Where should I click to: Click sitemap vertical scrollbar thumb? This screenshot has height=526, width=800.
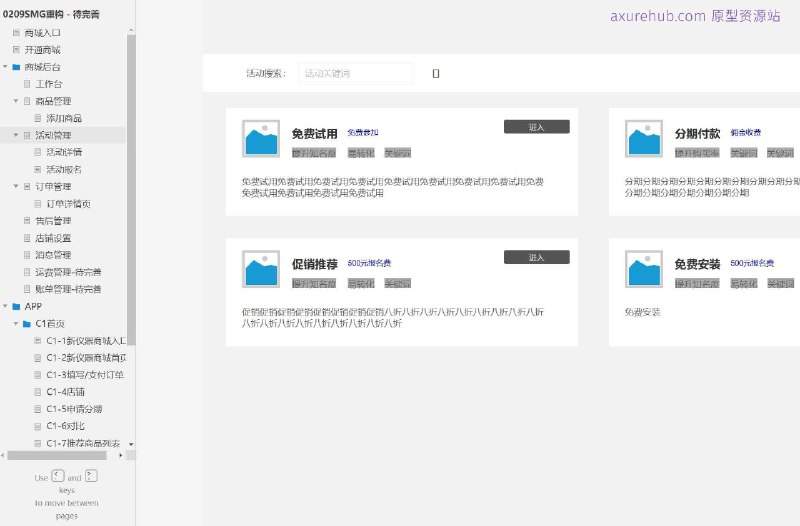131,190
